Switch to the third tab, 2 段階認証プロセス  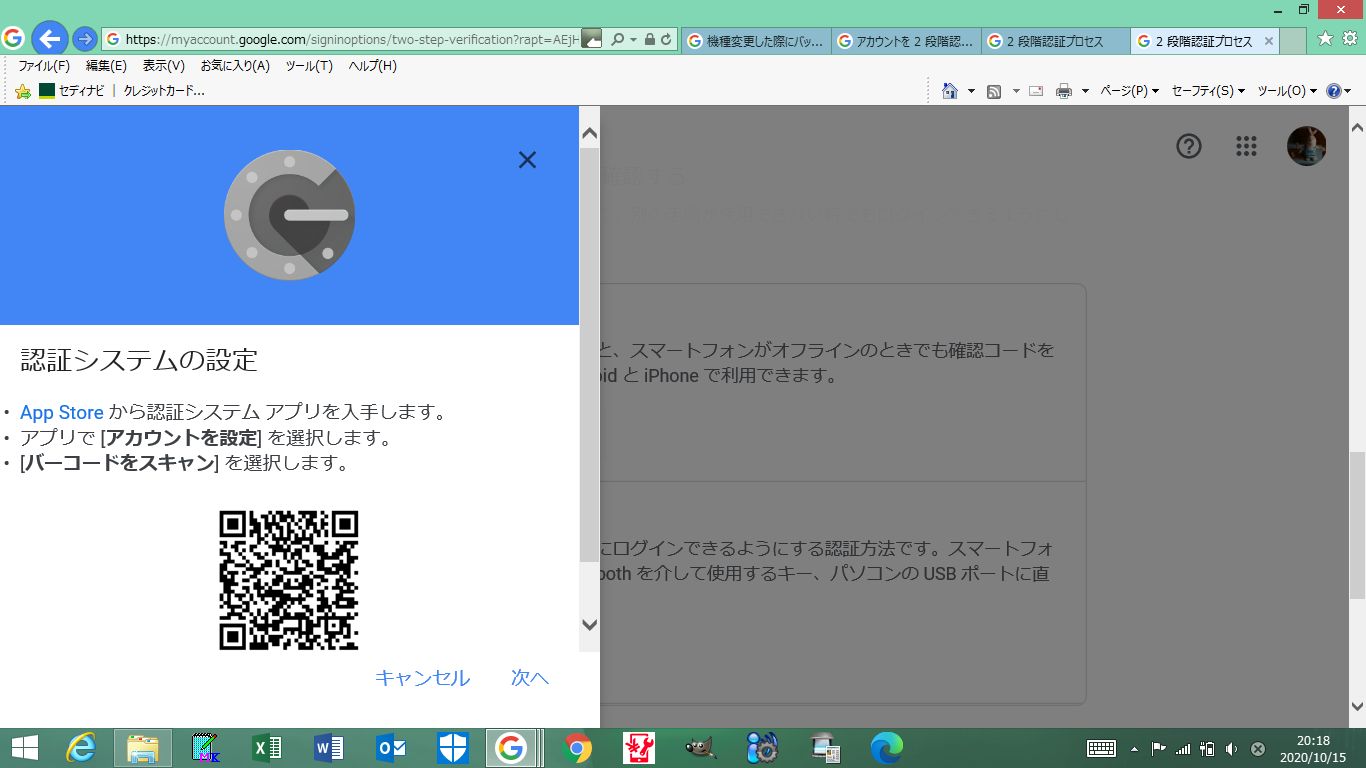1055,41
